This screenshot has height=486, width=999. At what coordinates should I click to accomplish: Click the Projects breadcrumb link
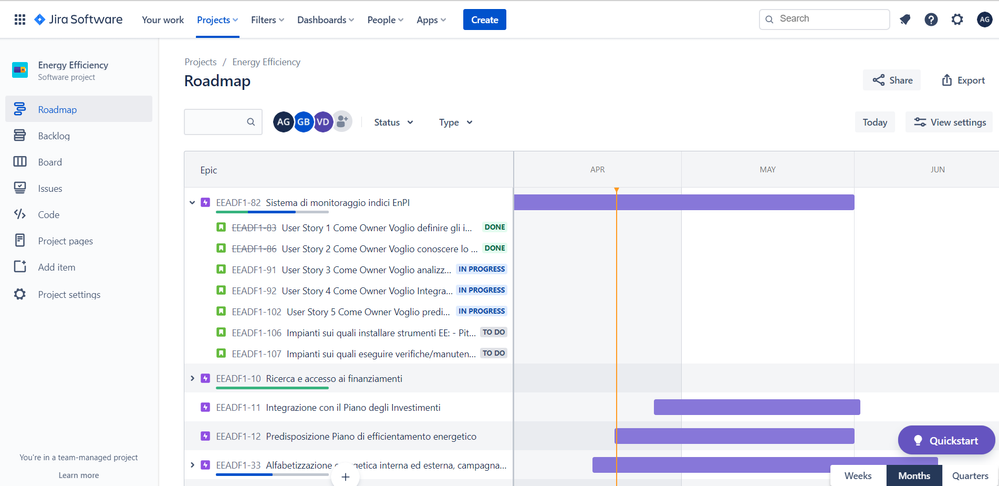[x=200, y=62]
